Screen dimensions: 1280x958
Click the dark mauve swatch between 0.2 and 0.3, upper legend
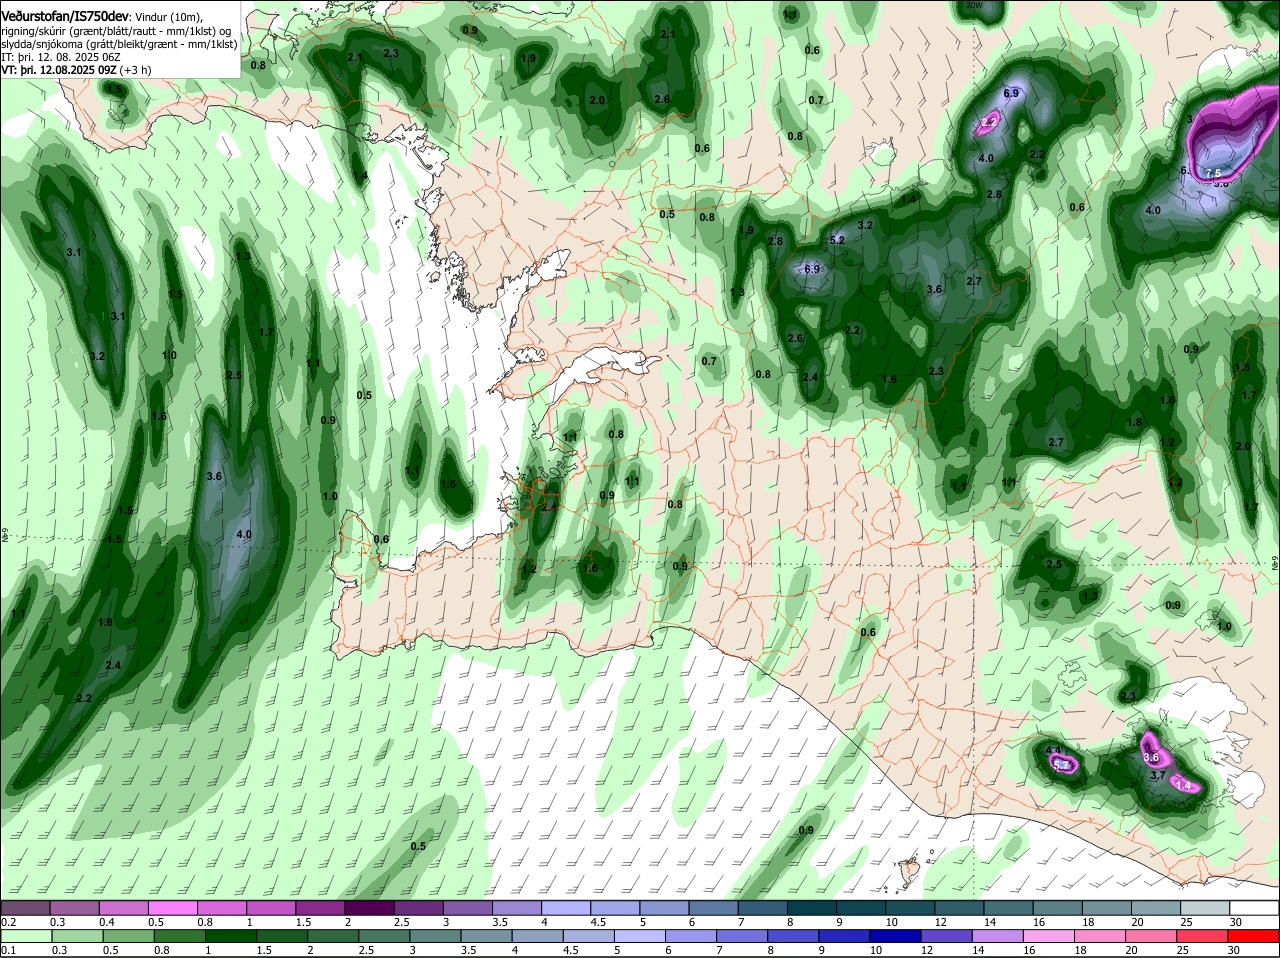click(x=25, y=907)
